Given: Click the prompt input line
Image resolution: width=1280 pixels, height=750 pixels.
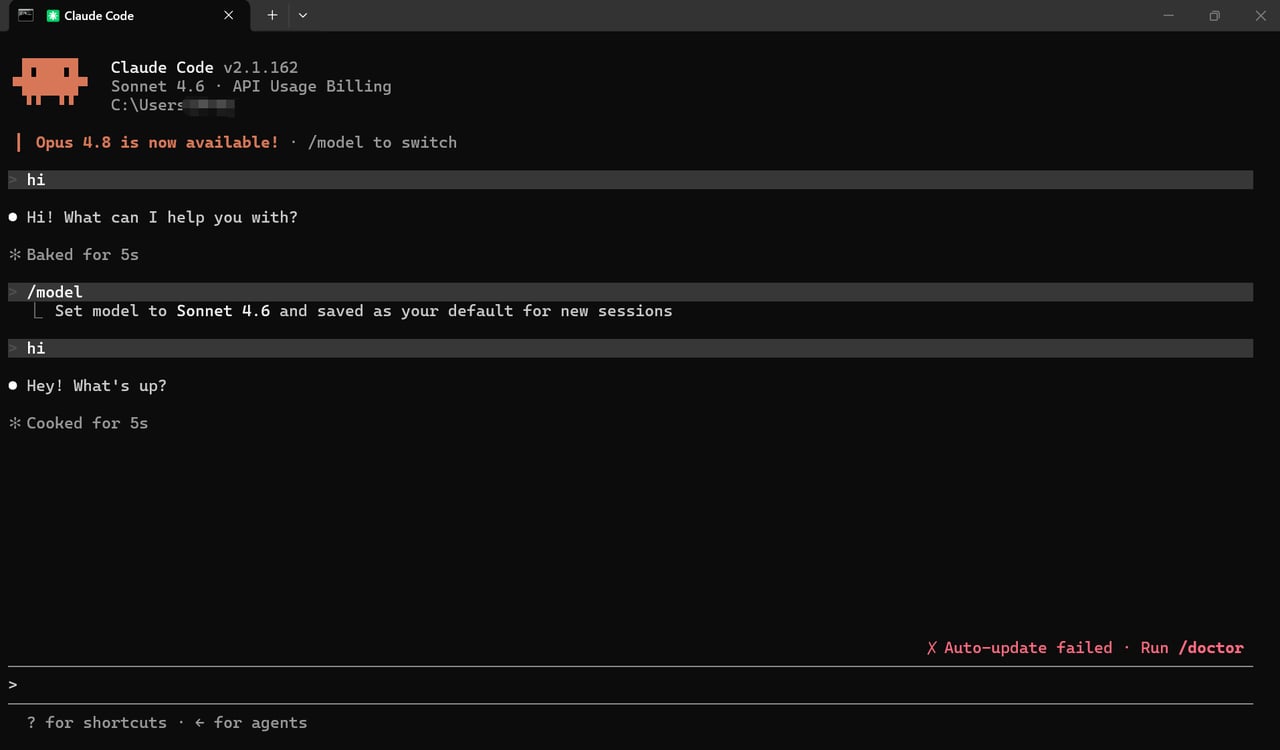Looking at the screenshot, I should (x=630, y=685).
